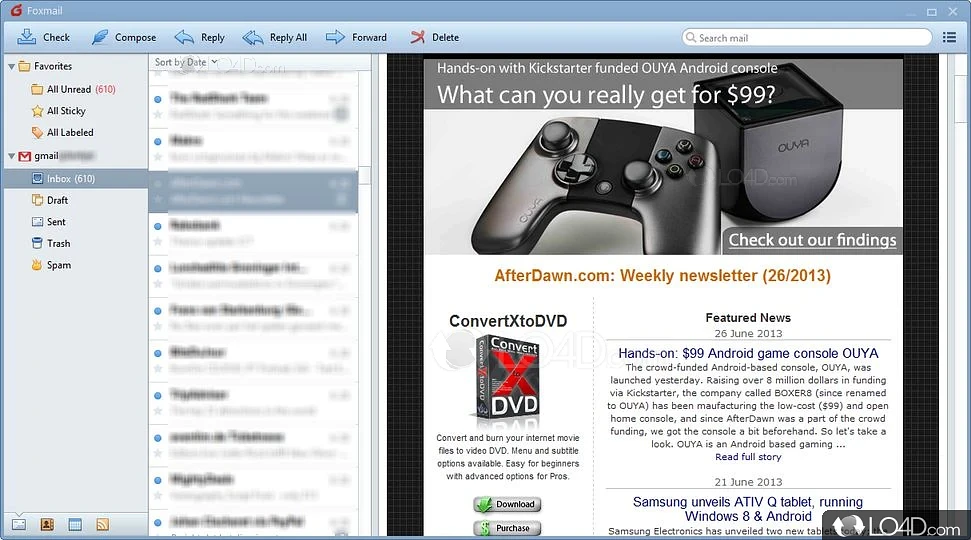This screenshot has width=971, height=540.
Task: Select the gmail account node
Action: pyautogui.click(x=56, y=156)
